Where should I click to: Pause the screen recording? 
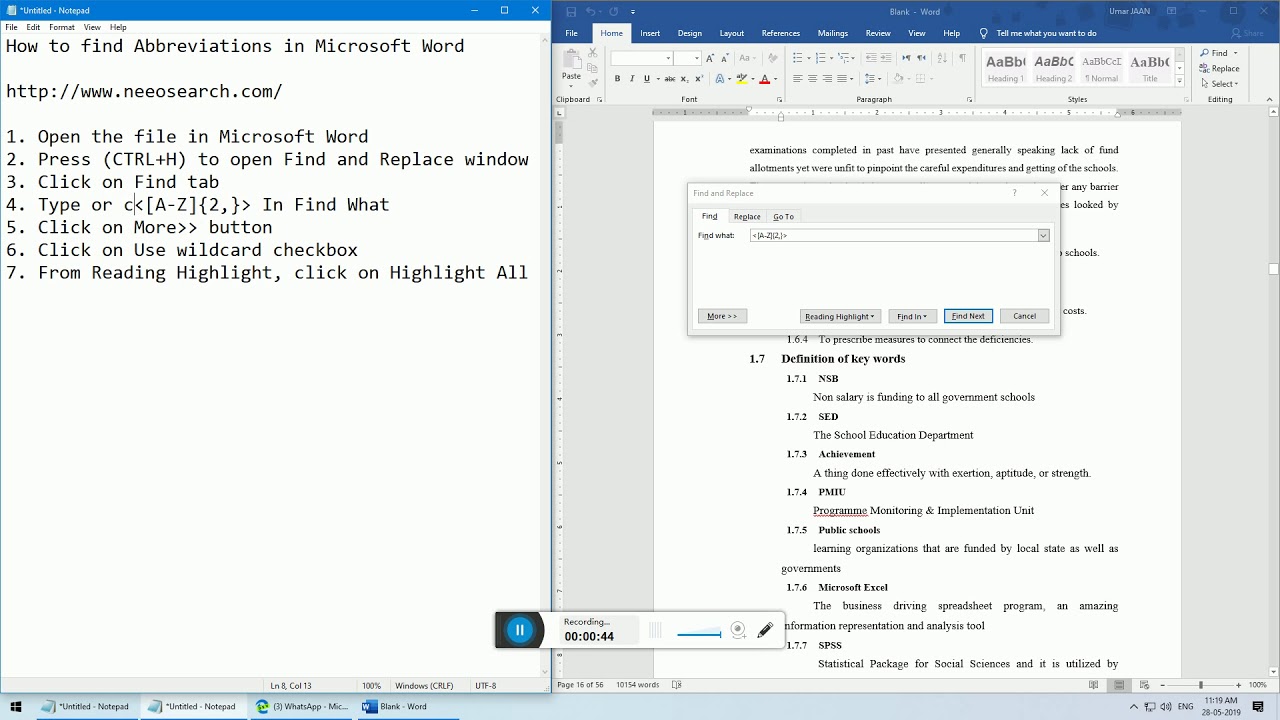coord(519,629)
